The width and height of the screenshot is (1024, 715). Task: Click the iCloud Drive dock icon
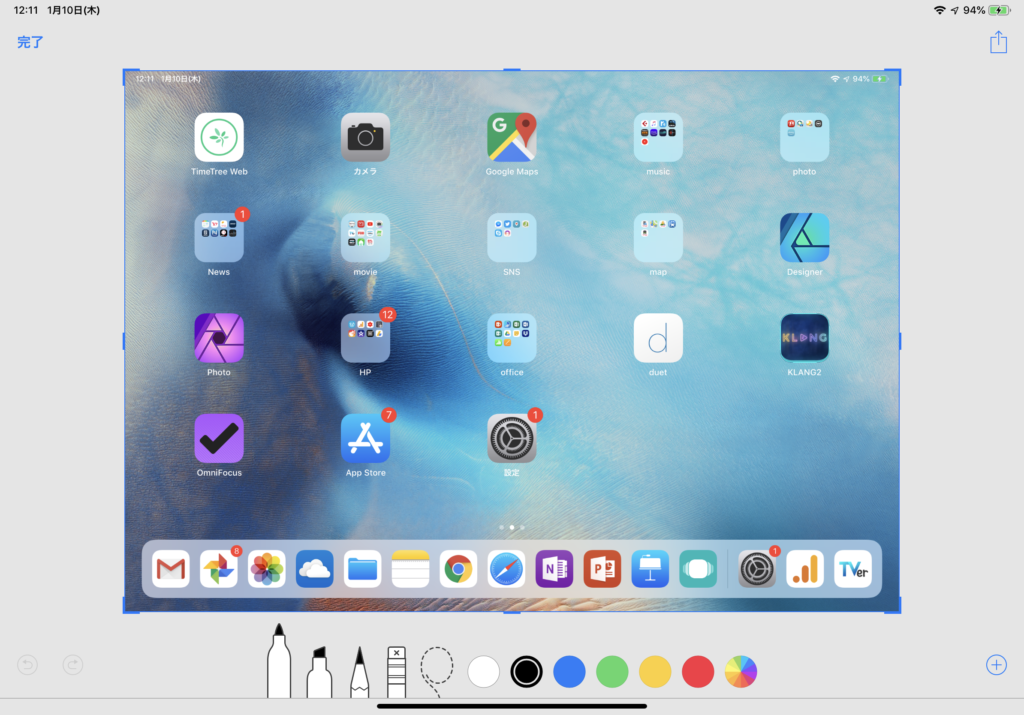coord(314,569)
